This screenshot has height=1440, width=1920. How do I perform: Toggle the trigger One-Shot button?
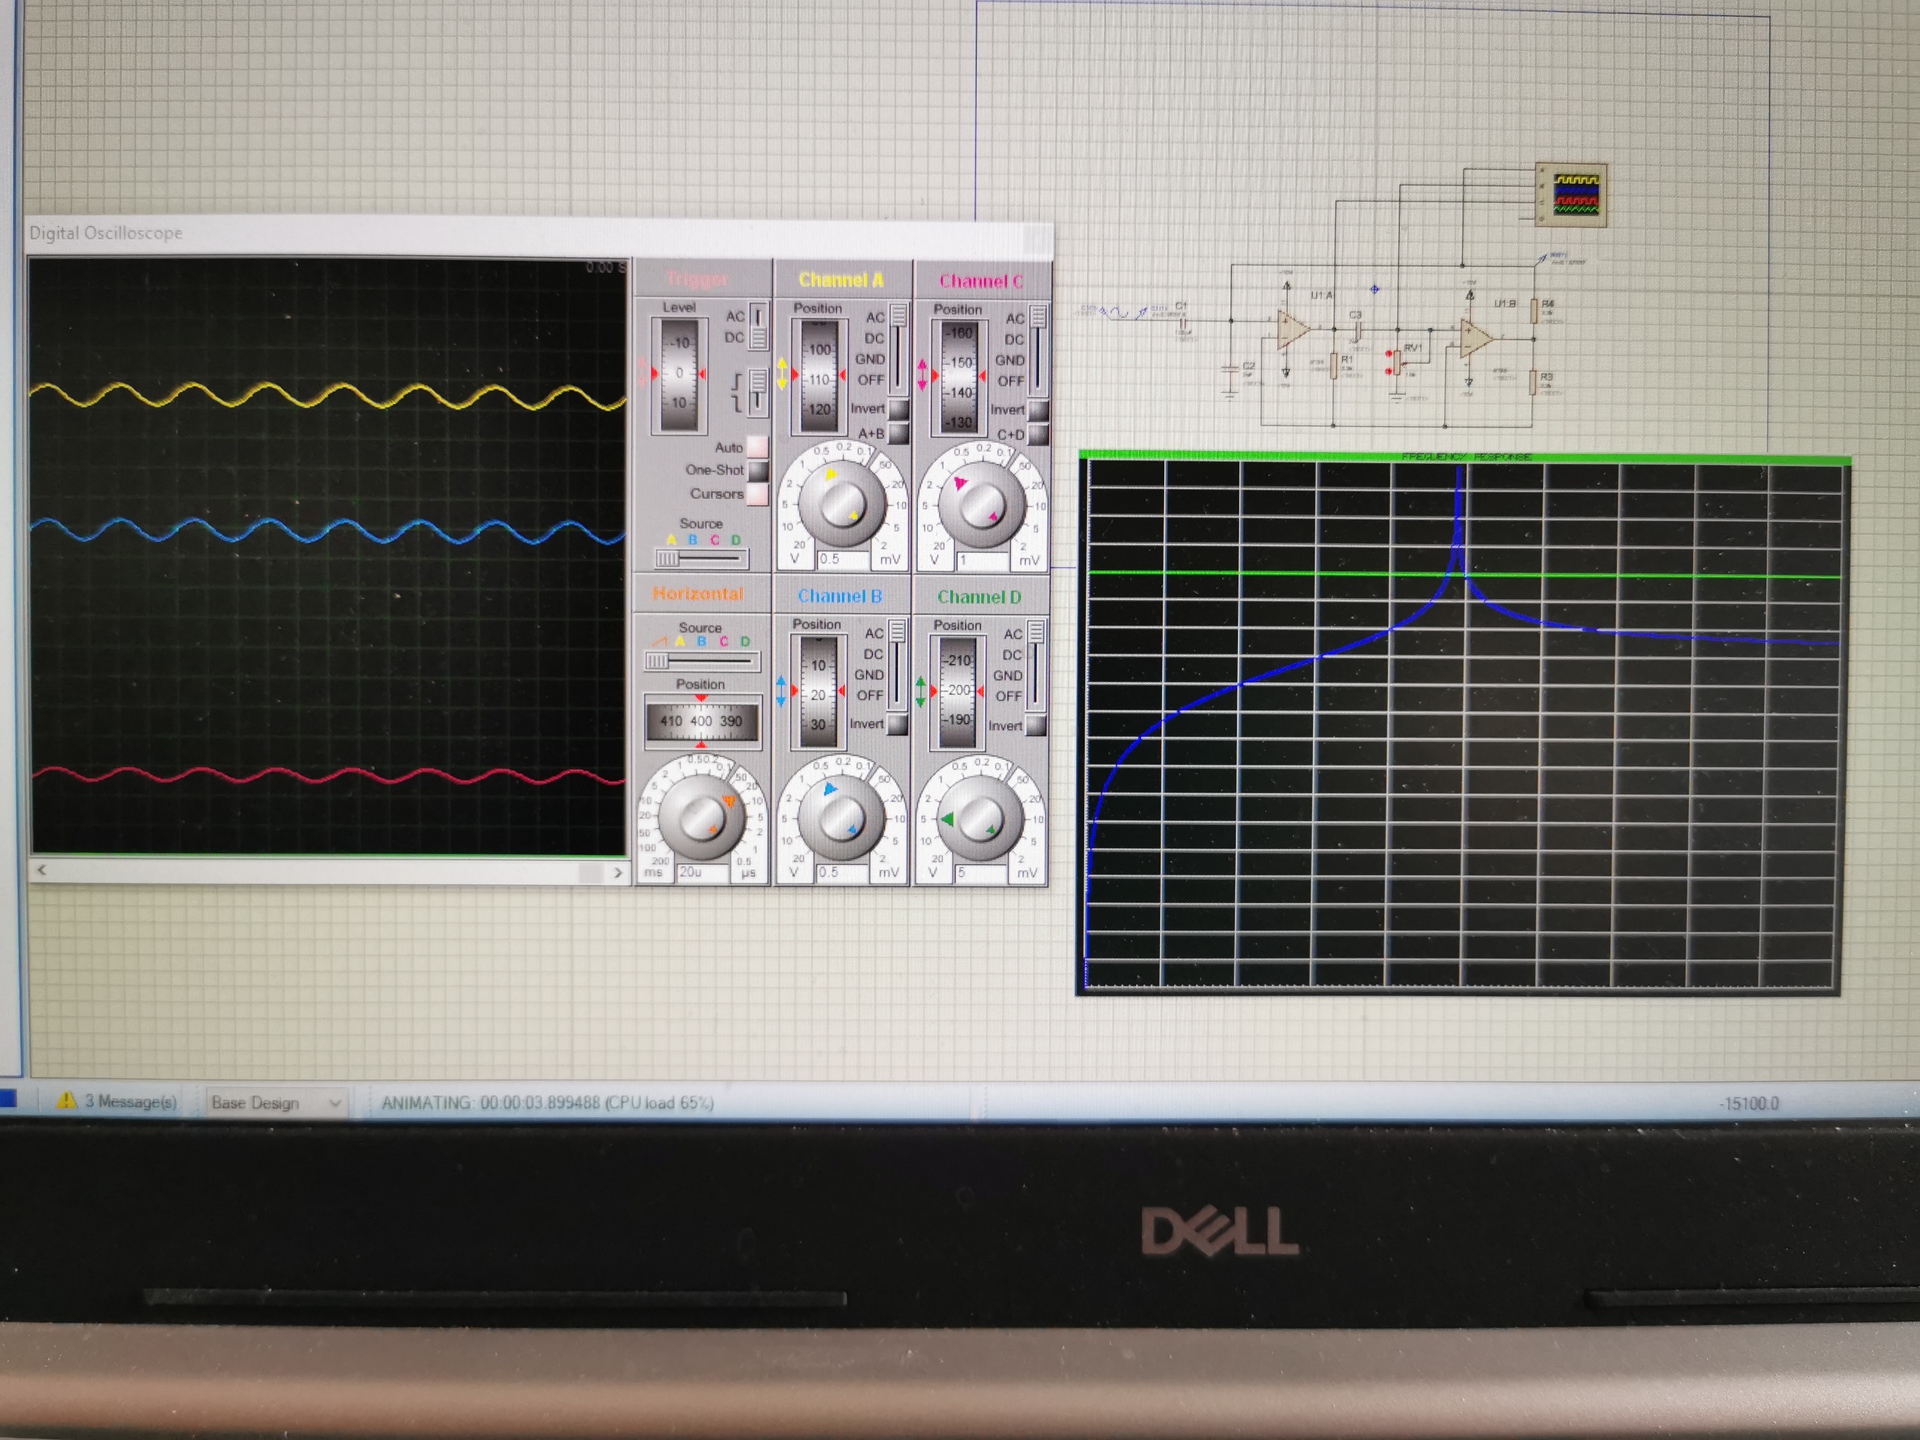click(758, 470)
